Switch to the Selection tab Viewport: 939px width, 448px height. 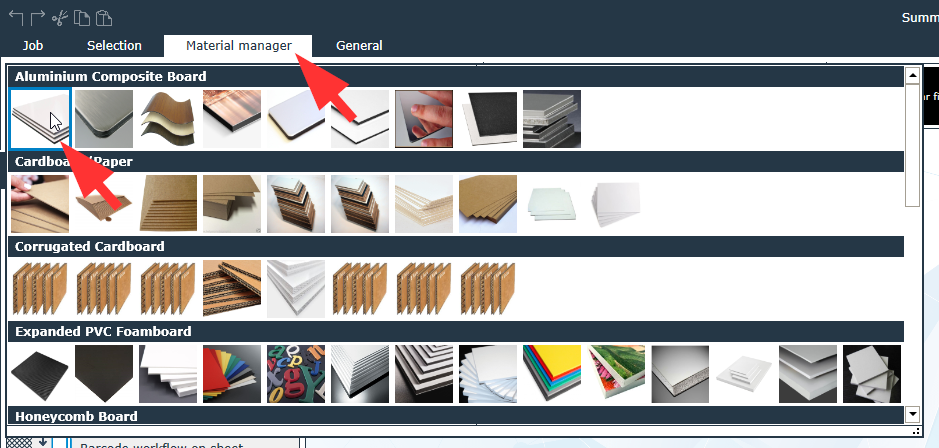click(x=114, y=46)
